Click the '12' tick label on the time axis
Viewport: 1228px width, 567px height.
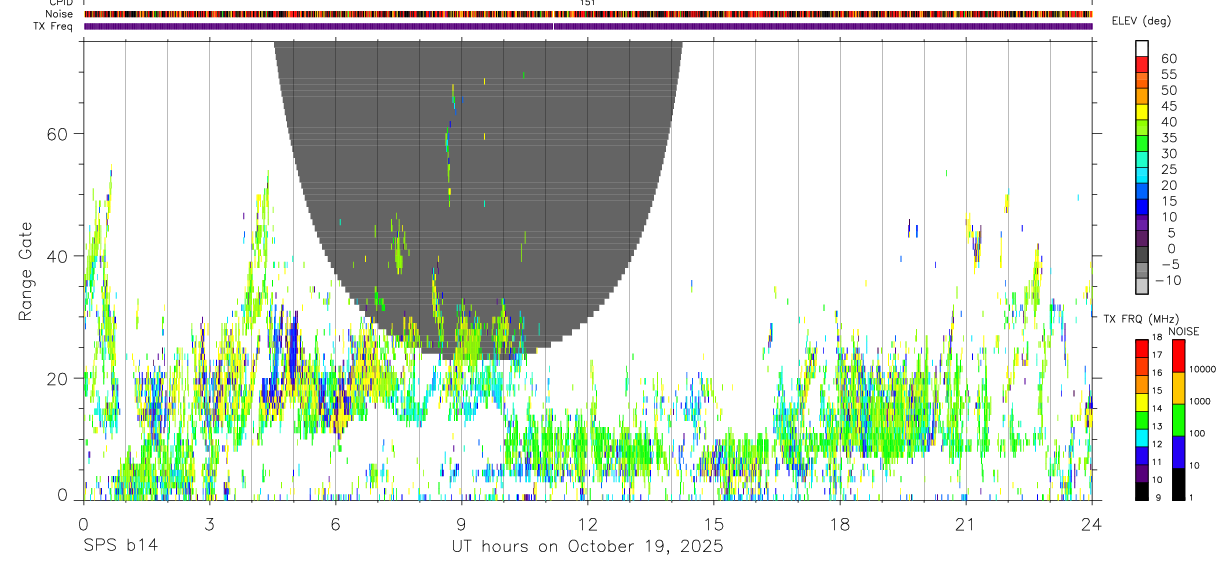(588, 524)
